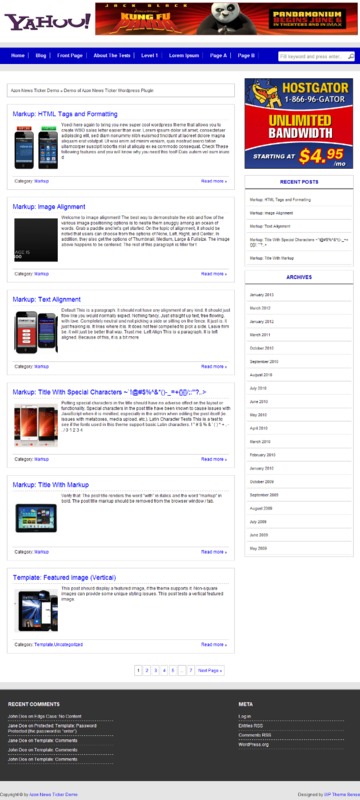This screenshot has width=360, height=800.
Task: Open Azon News Ticker Demo footer link
Action: click(54, 795)
